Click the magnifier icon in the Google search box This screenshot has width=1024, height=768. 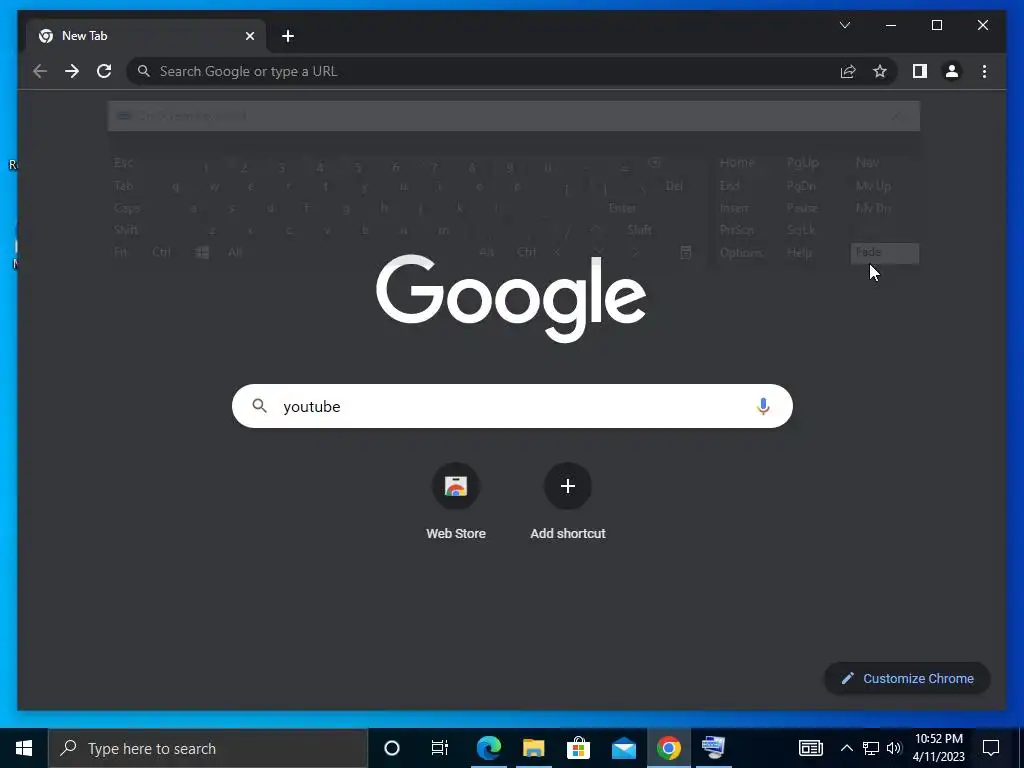click(x=259, y=406)
